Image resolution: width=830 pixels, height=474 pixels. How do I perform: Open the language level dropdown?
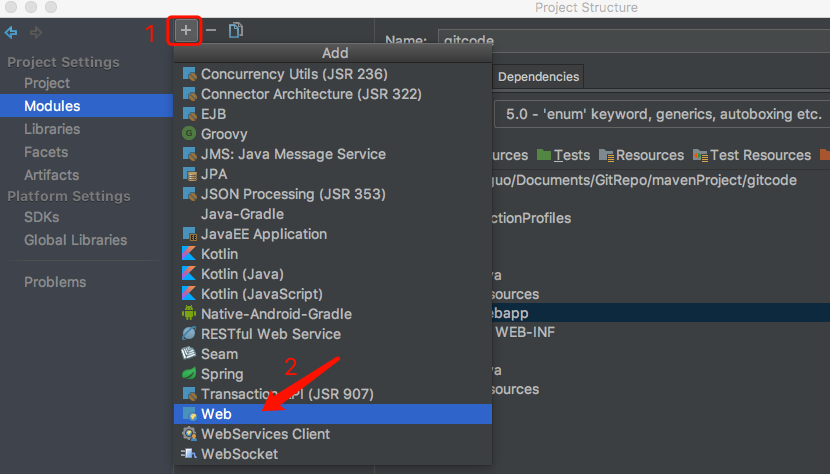point(662,114)
